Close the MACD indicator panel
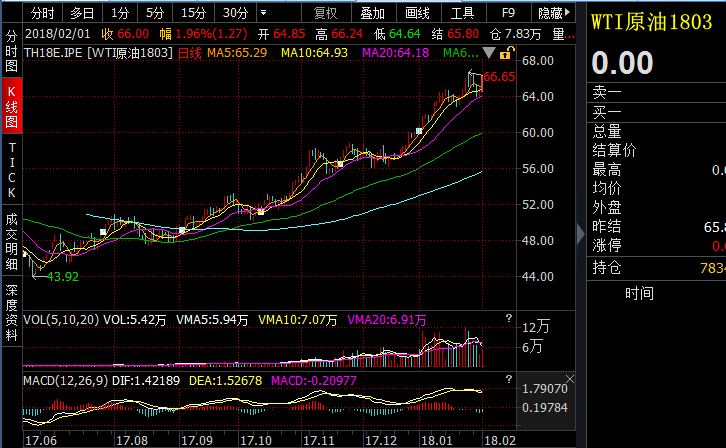 (x=570, y=379)
